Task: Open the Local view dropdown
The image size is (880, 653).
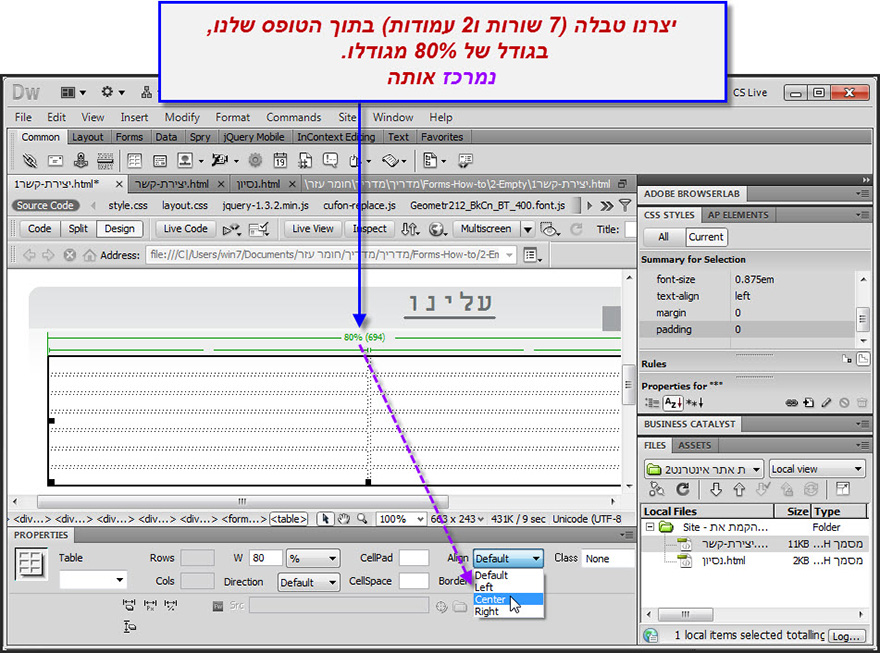Action: click(x=817, y=469)
